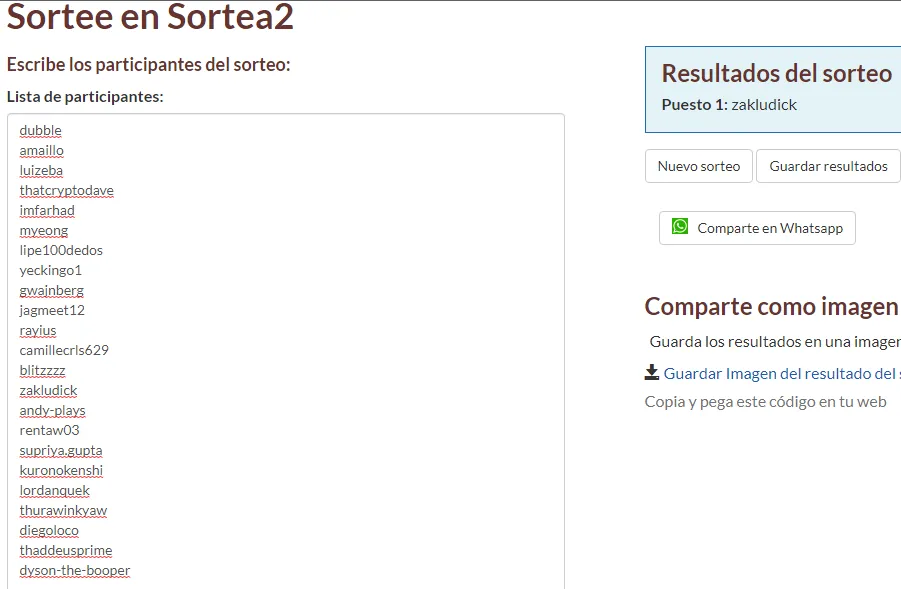901x589 pixels.
Task: Select participant dubble in the list
Action: (x=40, y=130)
